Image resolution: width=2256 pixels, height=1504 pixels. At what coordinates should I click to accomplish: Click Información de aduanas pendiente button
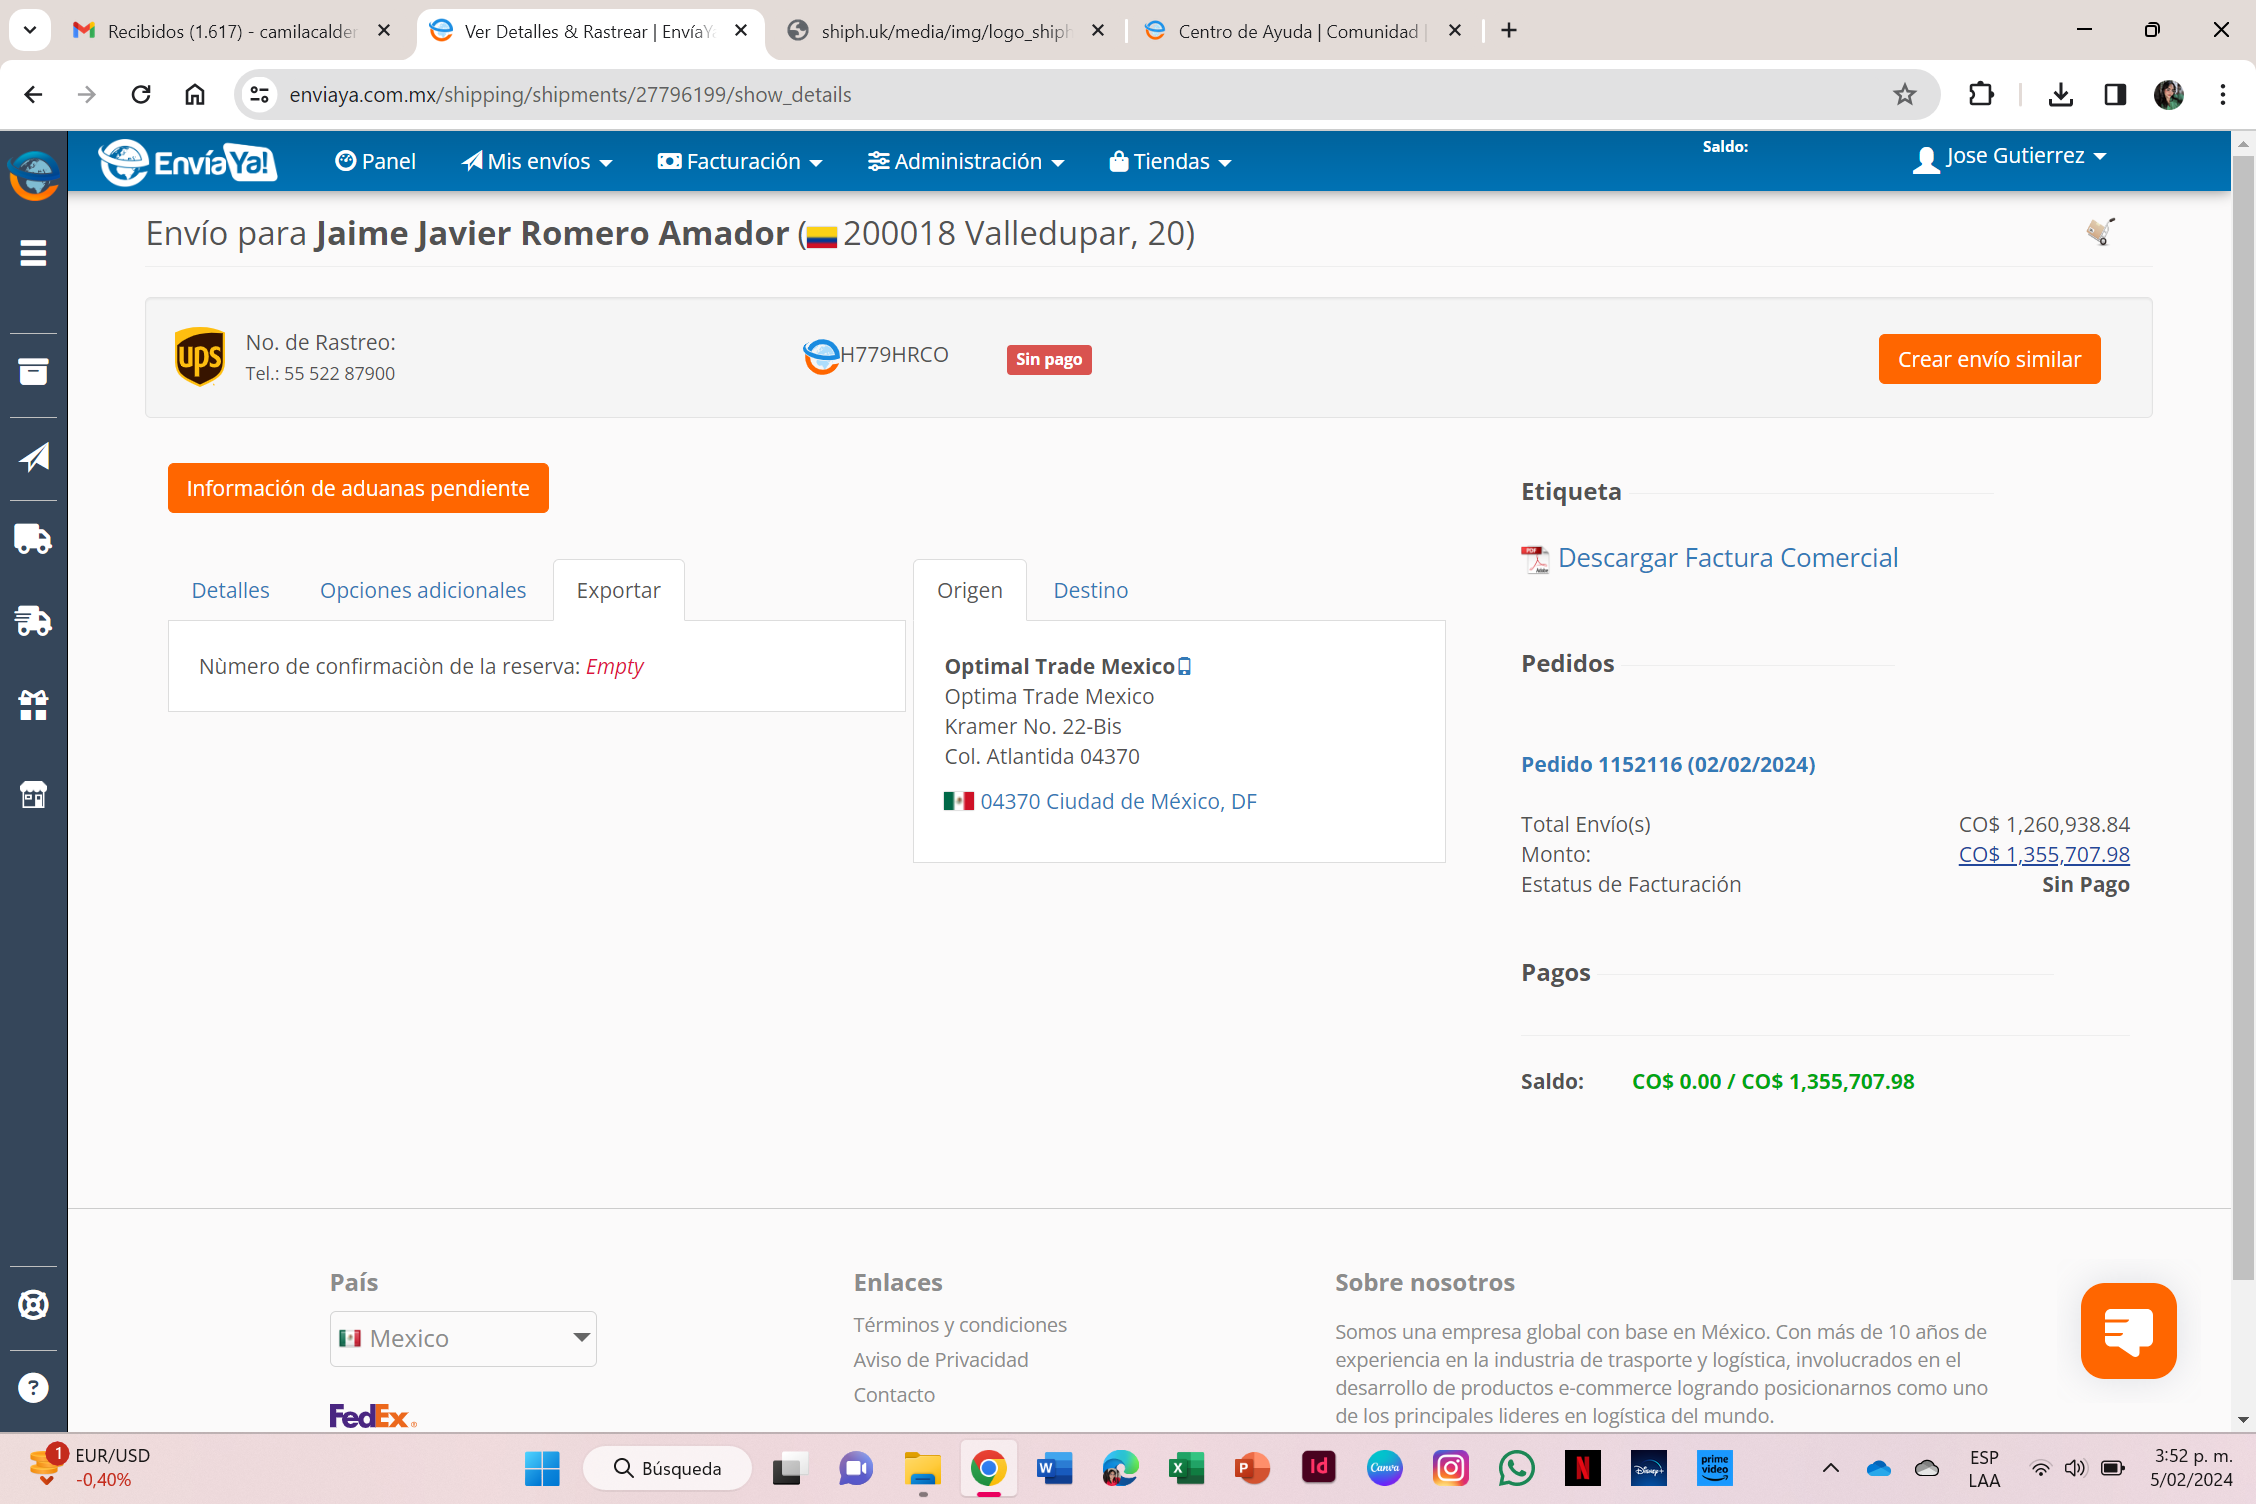pos(358,488)
